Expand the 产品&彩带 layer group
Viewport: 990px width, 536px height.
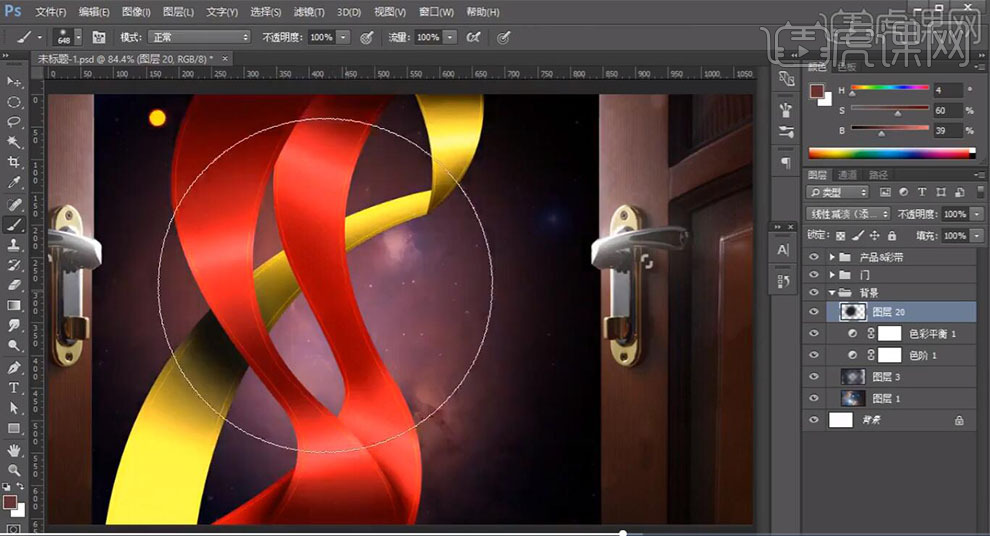[x=832, y=257]
